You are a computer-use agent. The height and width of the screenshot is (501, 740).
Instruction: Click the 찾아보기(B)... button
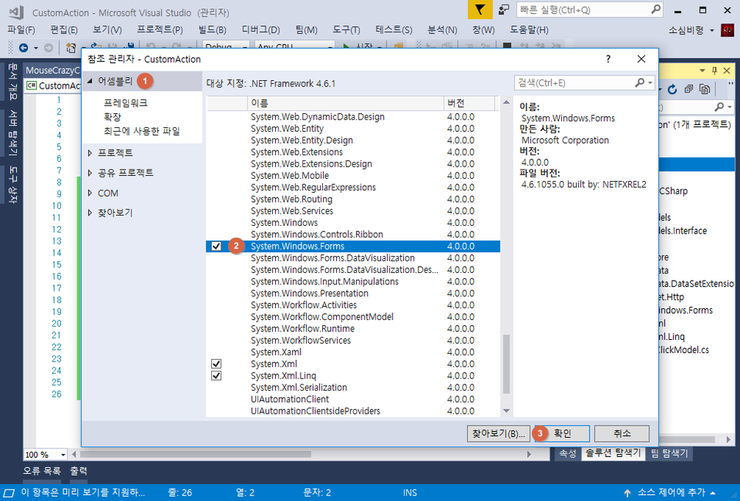tap(498, 433)
